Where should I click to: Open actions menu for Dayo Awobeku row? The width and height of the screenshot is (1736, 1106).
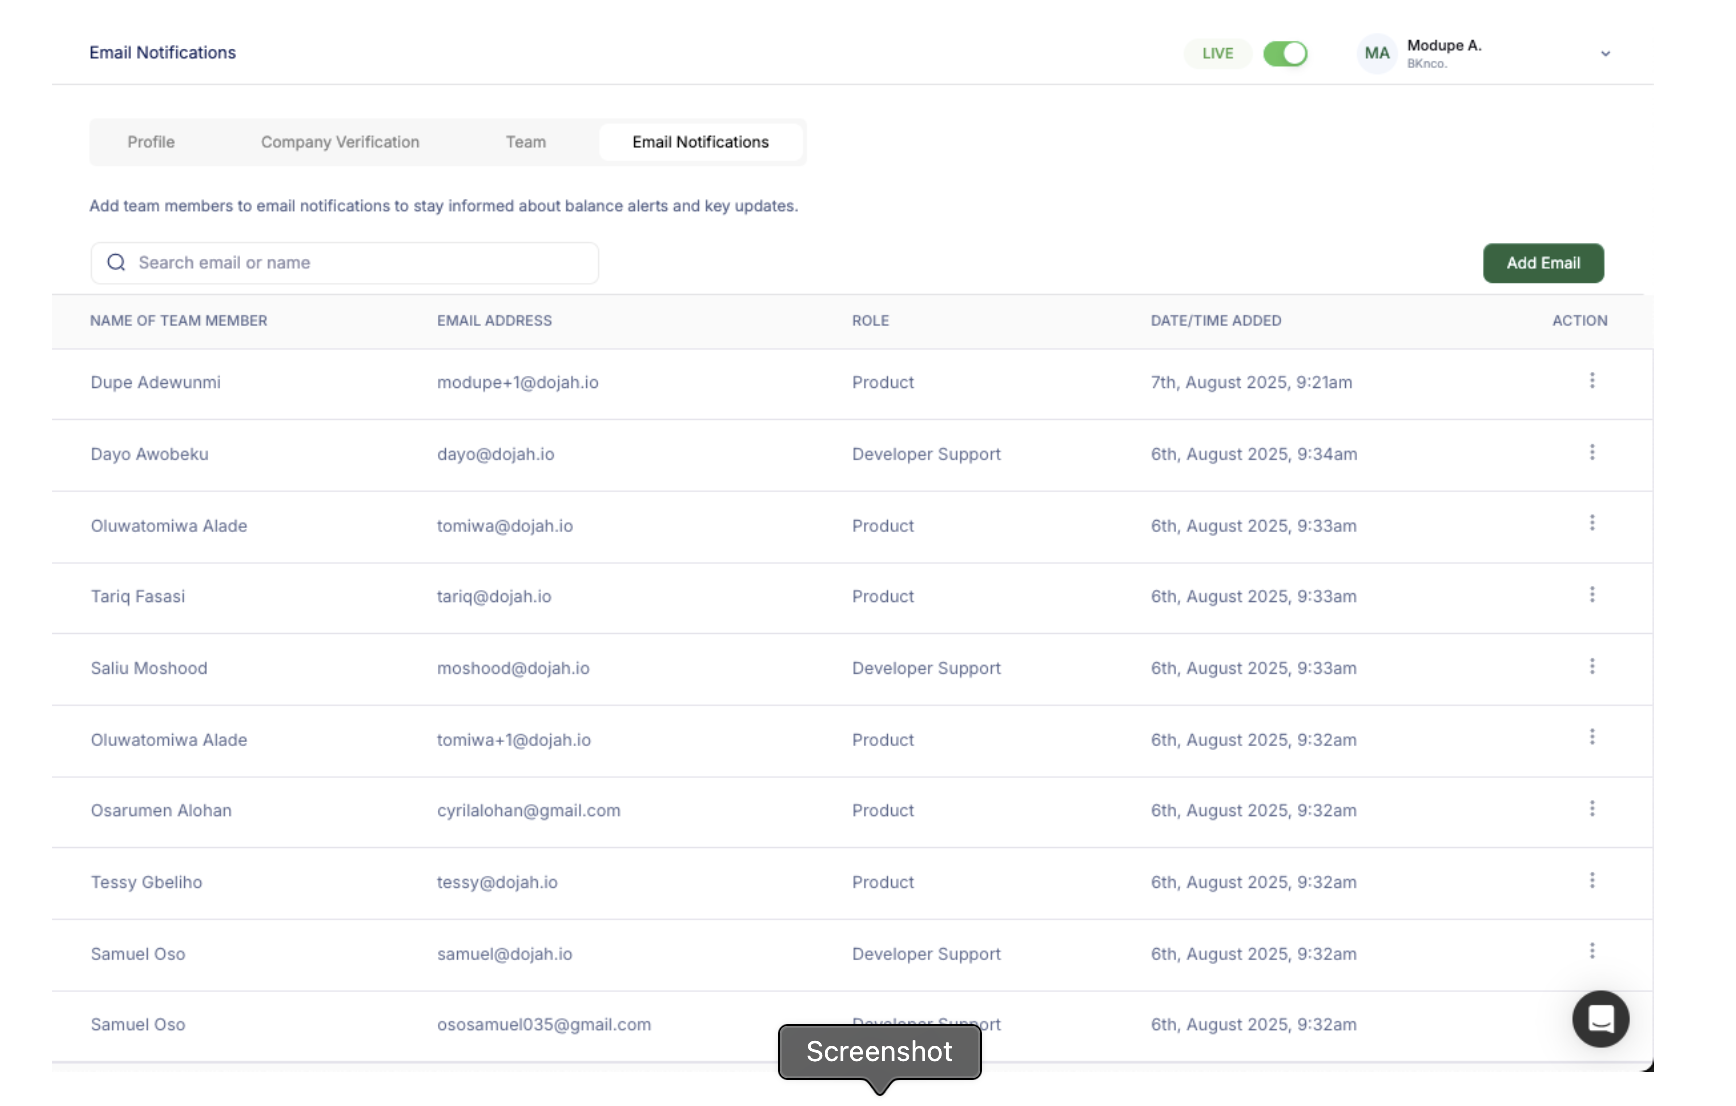(1592, 453)
